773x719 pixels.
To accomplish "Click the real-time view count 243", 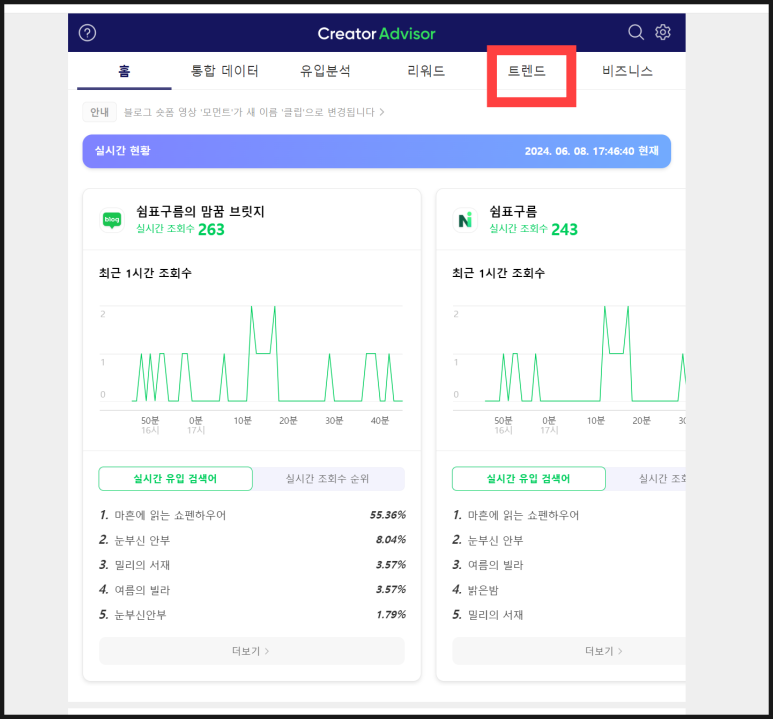I will [564, 230].
